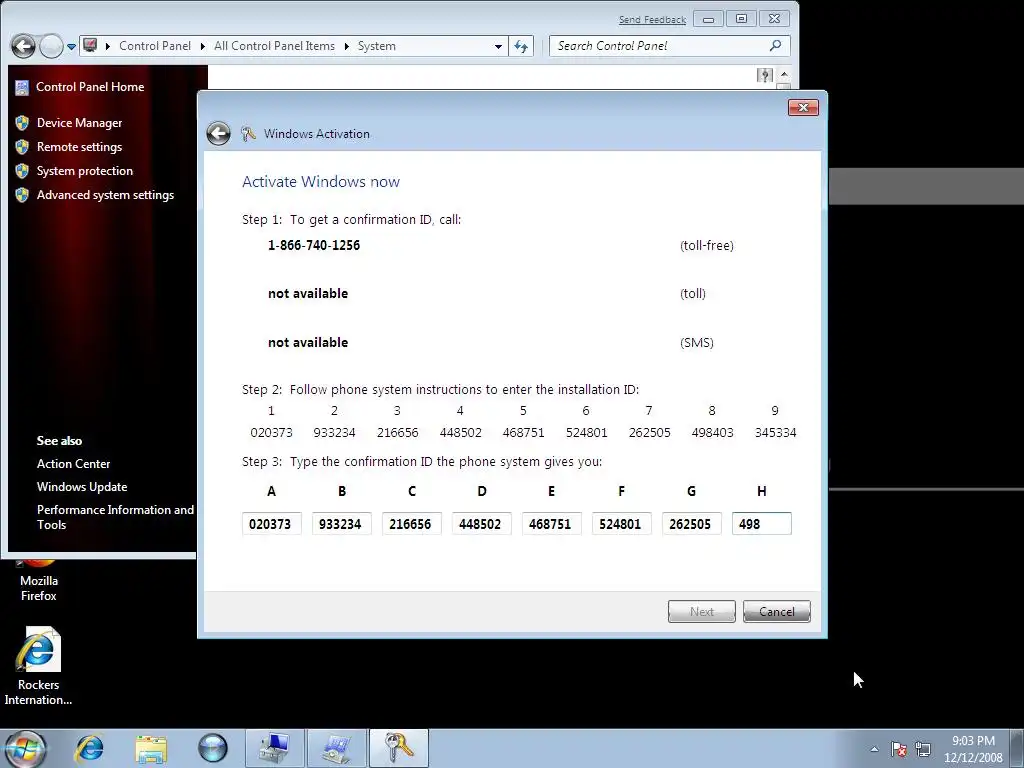Click confirmation ID field G
The width and height of the screenshot is (1024, 768).
[692, 524]
